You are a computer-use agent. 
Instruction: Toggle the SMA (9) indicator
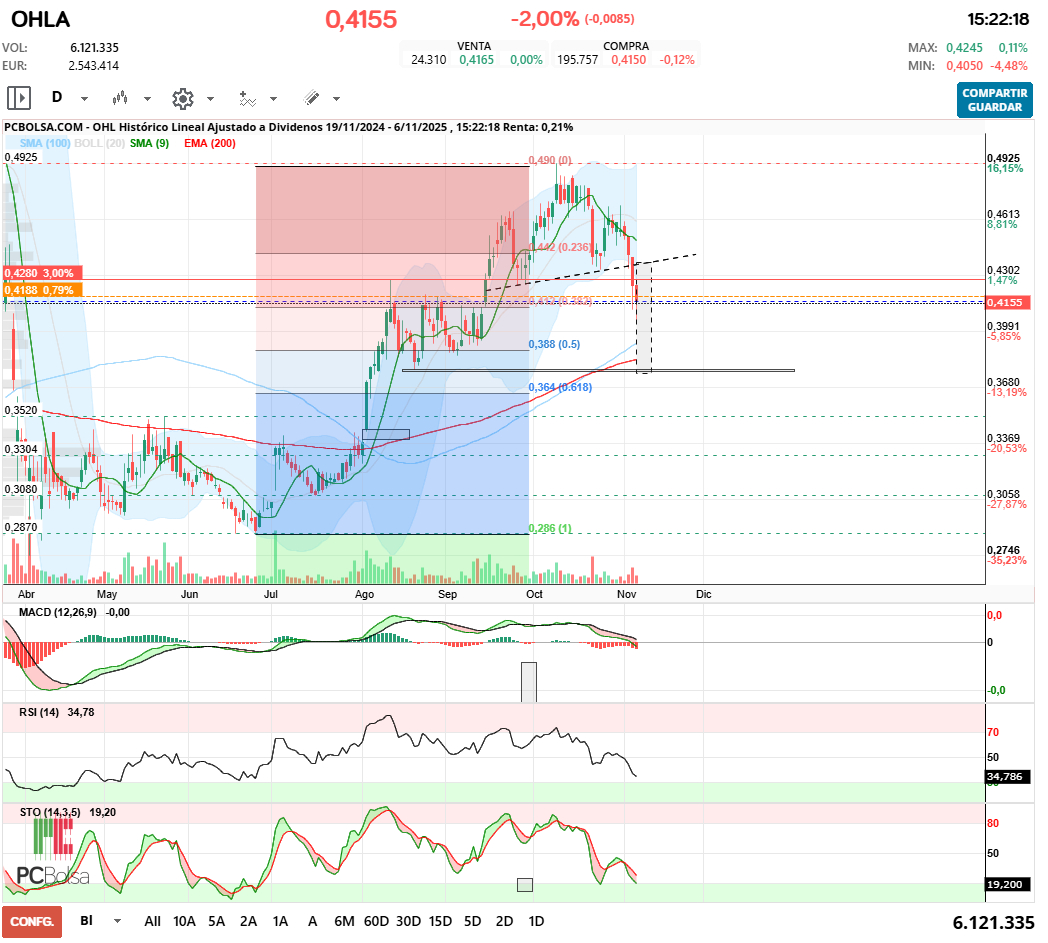(149, 143)
